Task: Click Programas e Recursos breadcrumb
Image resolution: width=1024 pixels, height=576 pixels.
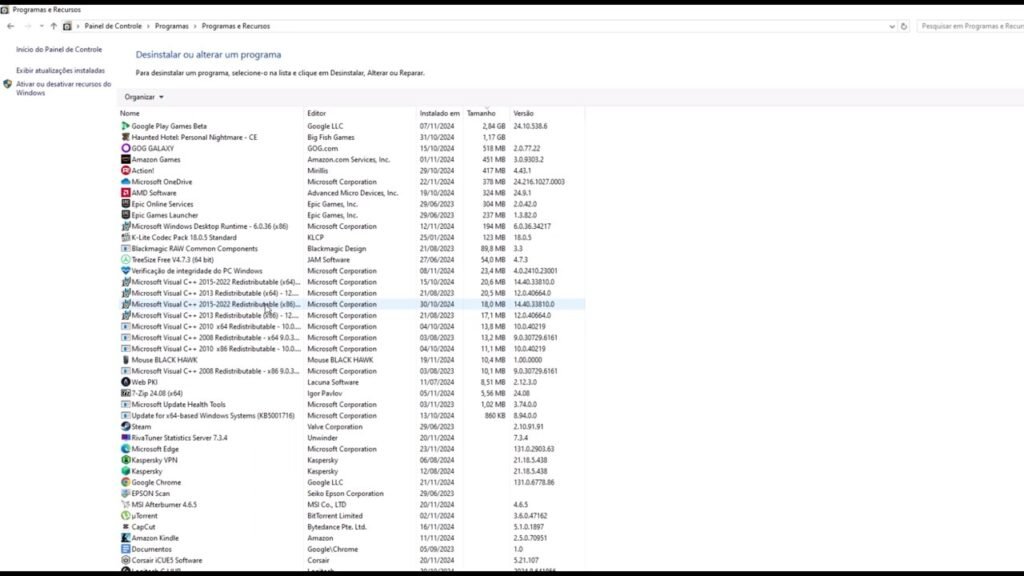Action: coord(236,26)
